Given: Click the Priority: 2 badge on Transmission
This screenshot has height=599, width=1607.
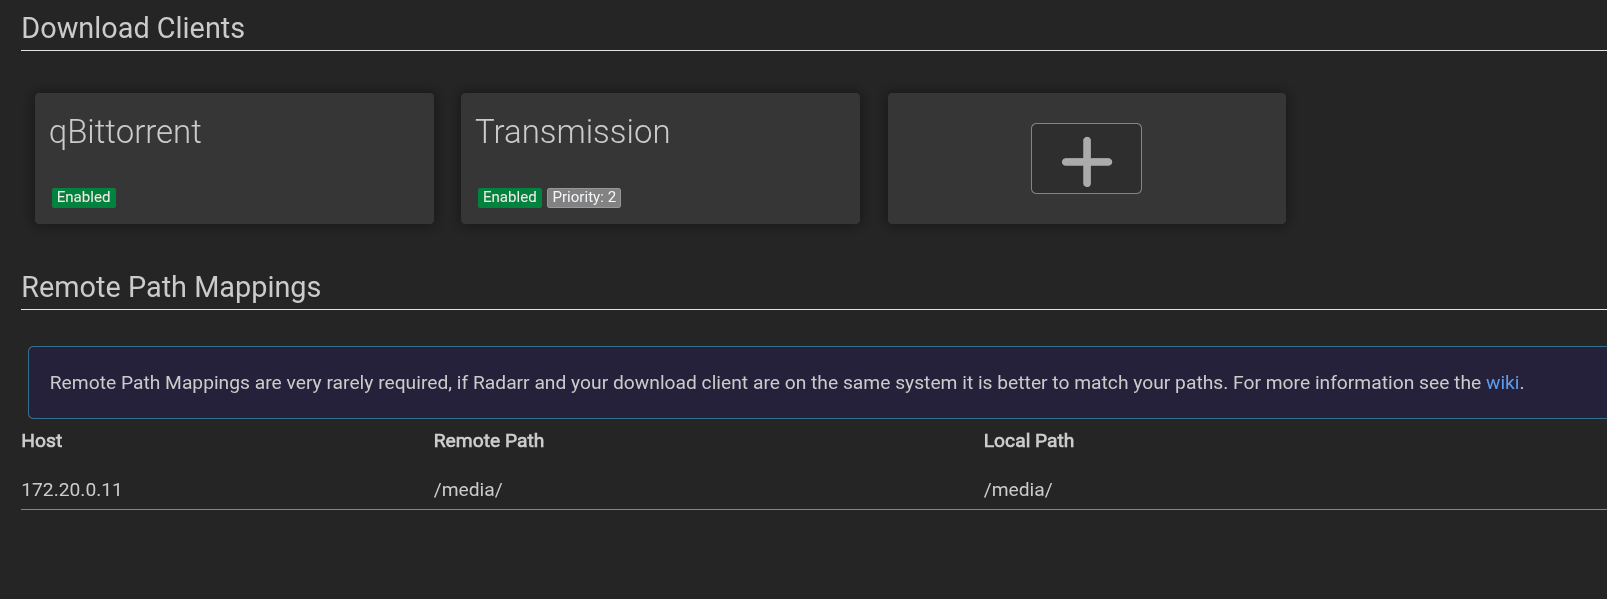Looking at the screenshot, I should pos(584,197).
